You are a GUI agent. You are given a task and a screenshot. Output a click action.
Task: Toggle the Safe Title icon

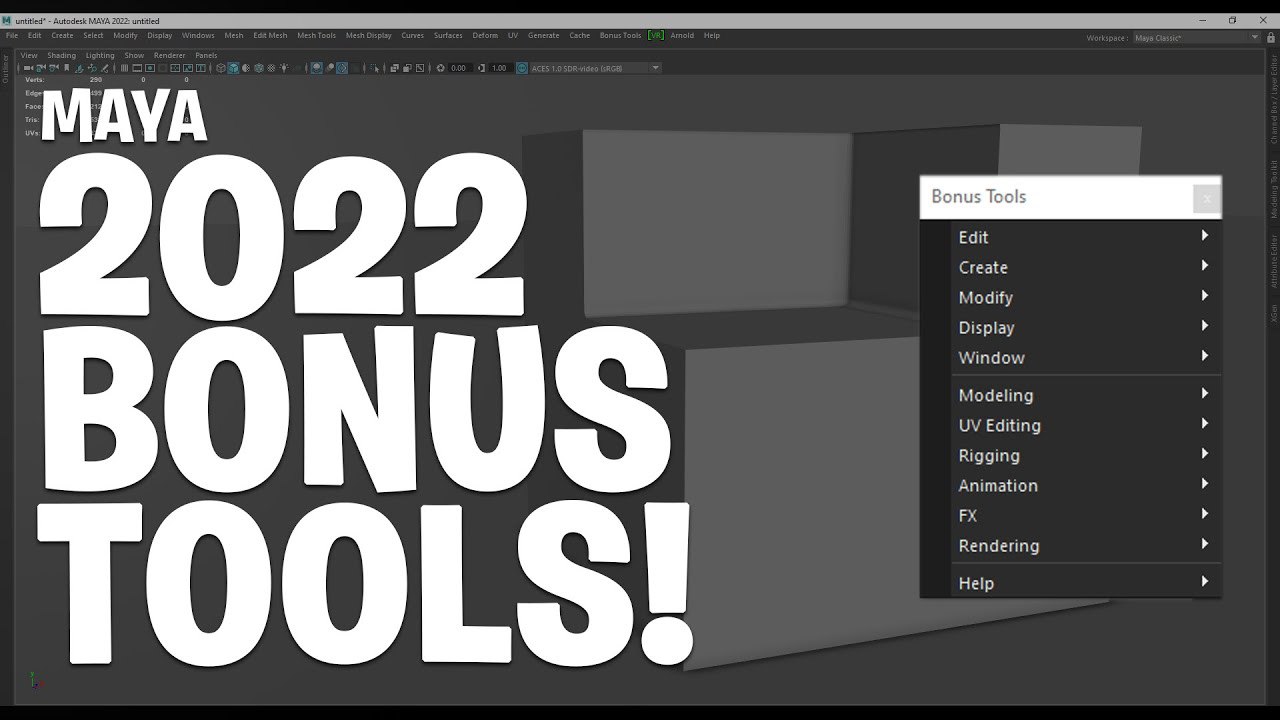point(200,68)
